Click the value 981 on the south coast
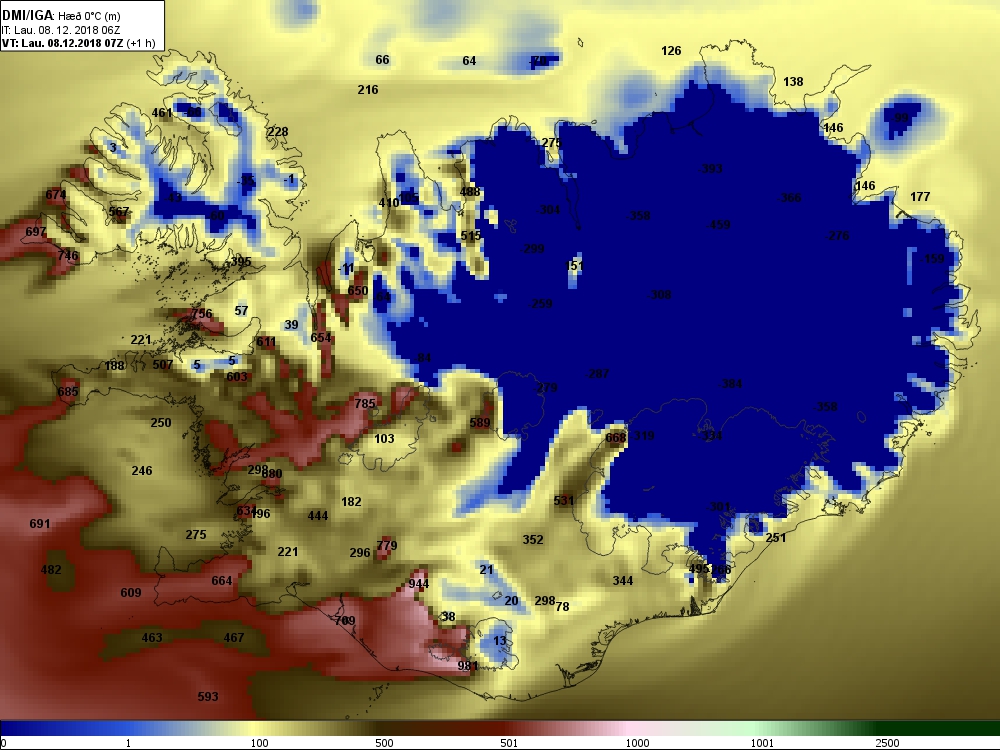Image resolution: width=1000 pixels, height=750 pixels. (468, 666)
